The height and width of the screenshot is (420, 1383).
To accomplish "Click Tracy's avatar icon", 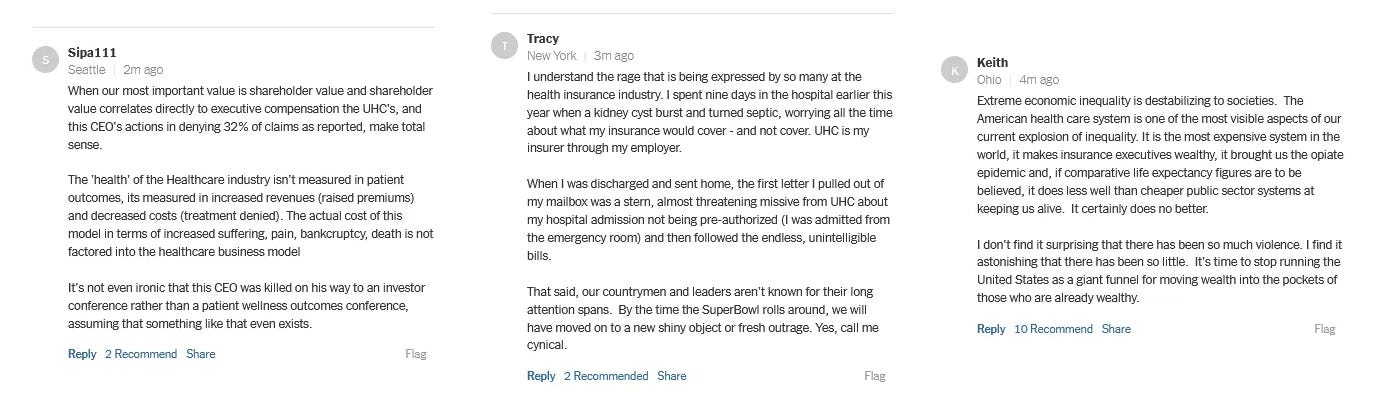I will pyautogui.click(x=505, y=46).
